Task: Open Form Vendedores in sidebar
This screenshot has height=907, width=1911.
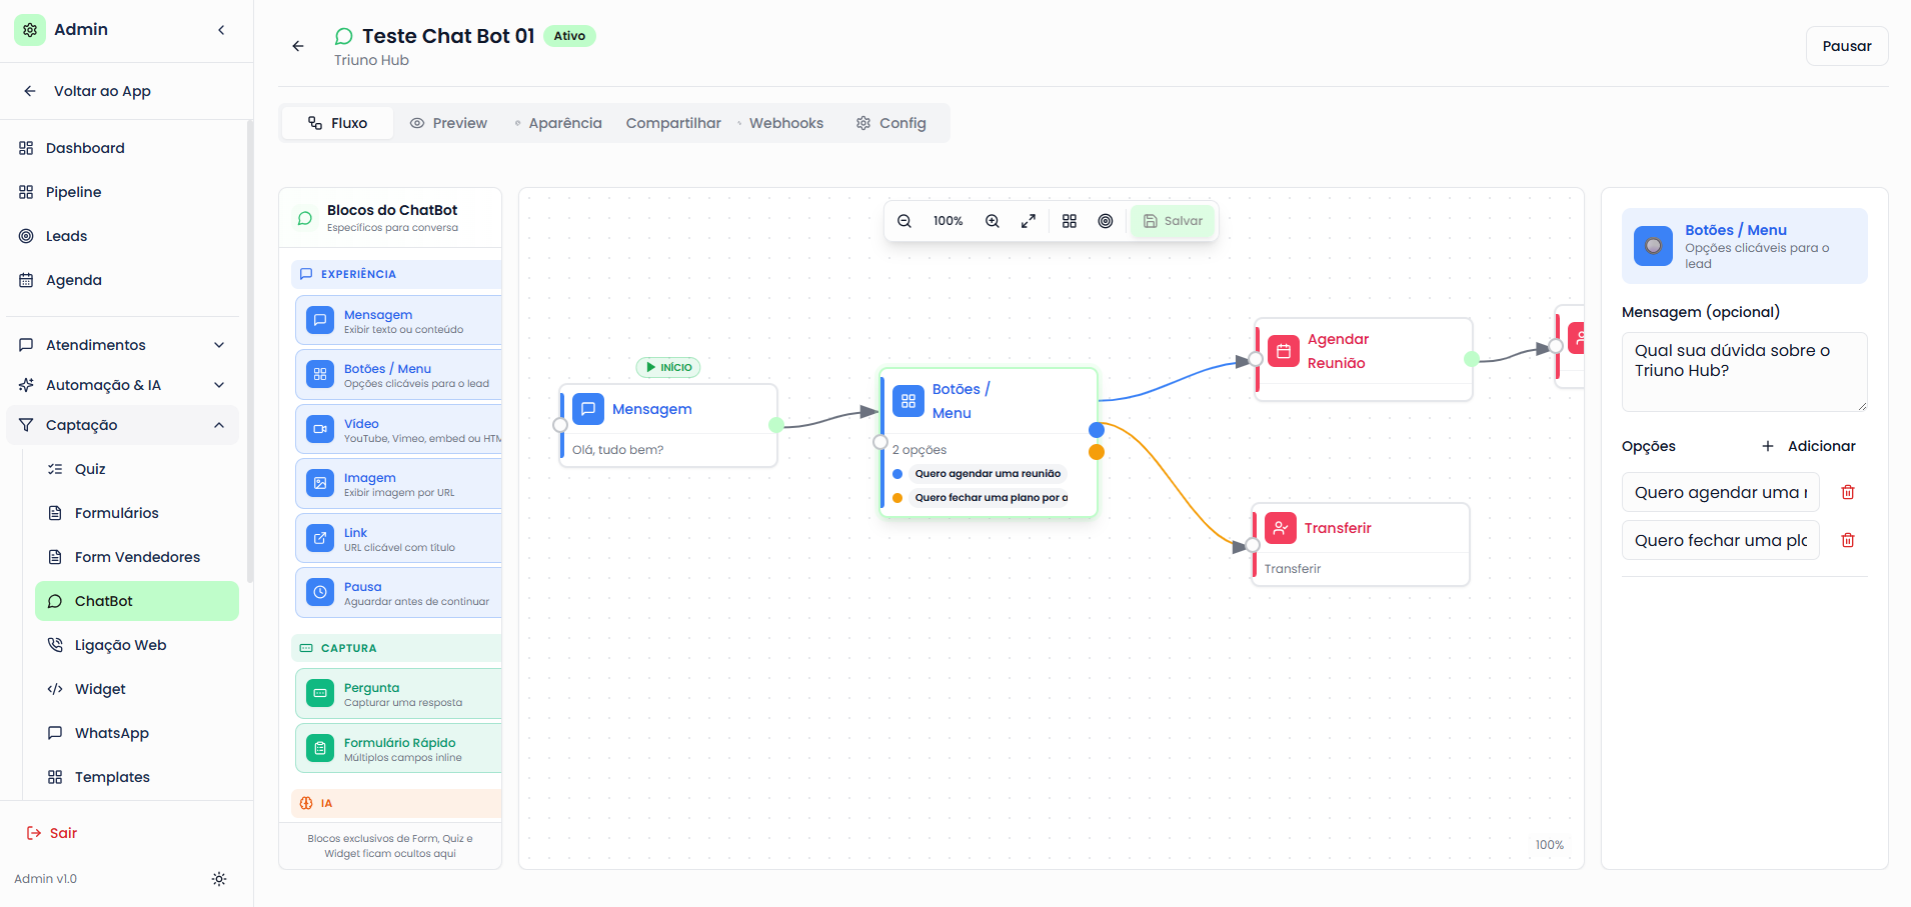Action: pyautogui.click(x=137, y=557)
